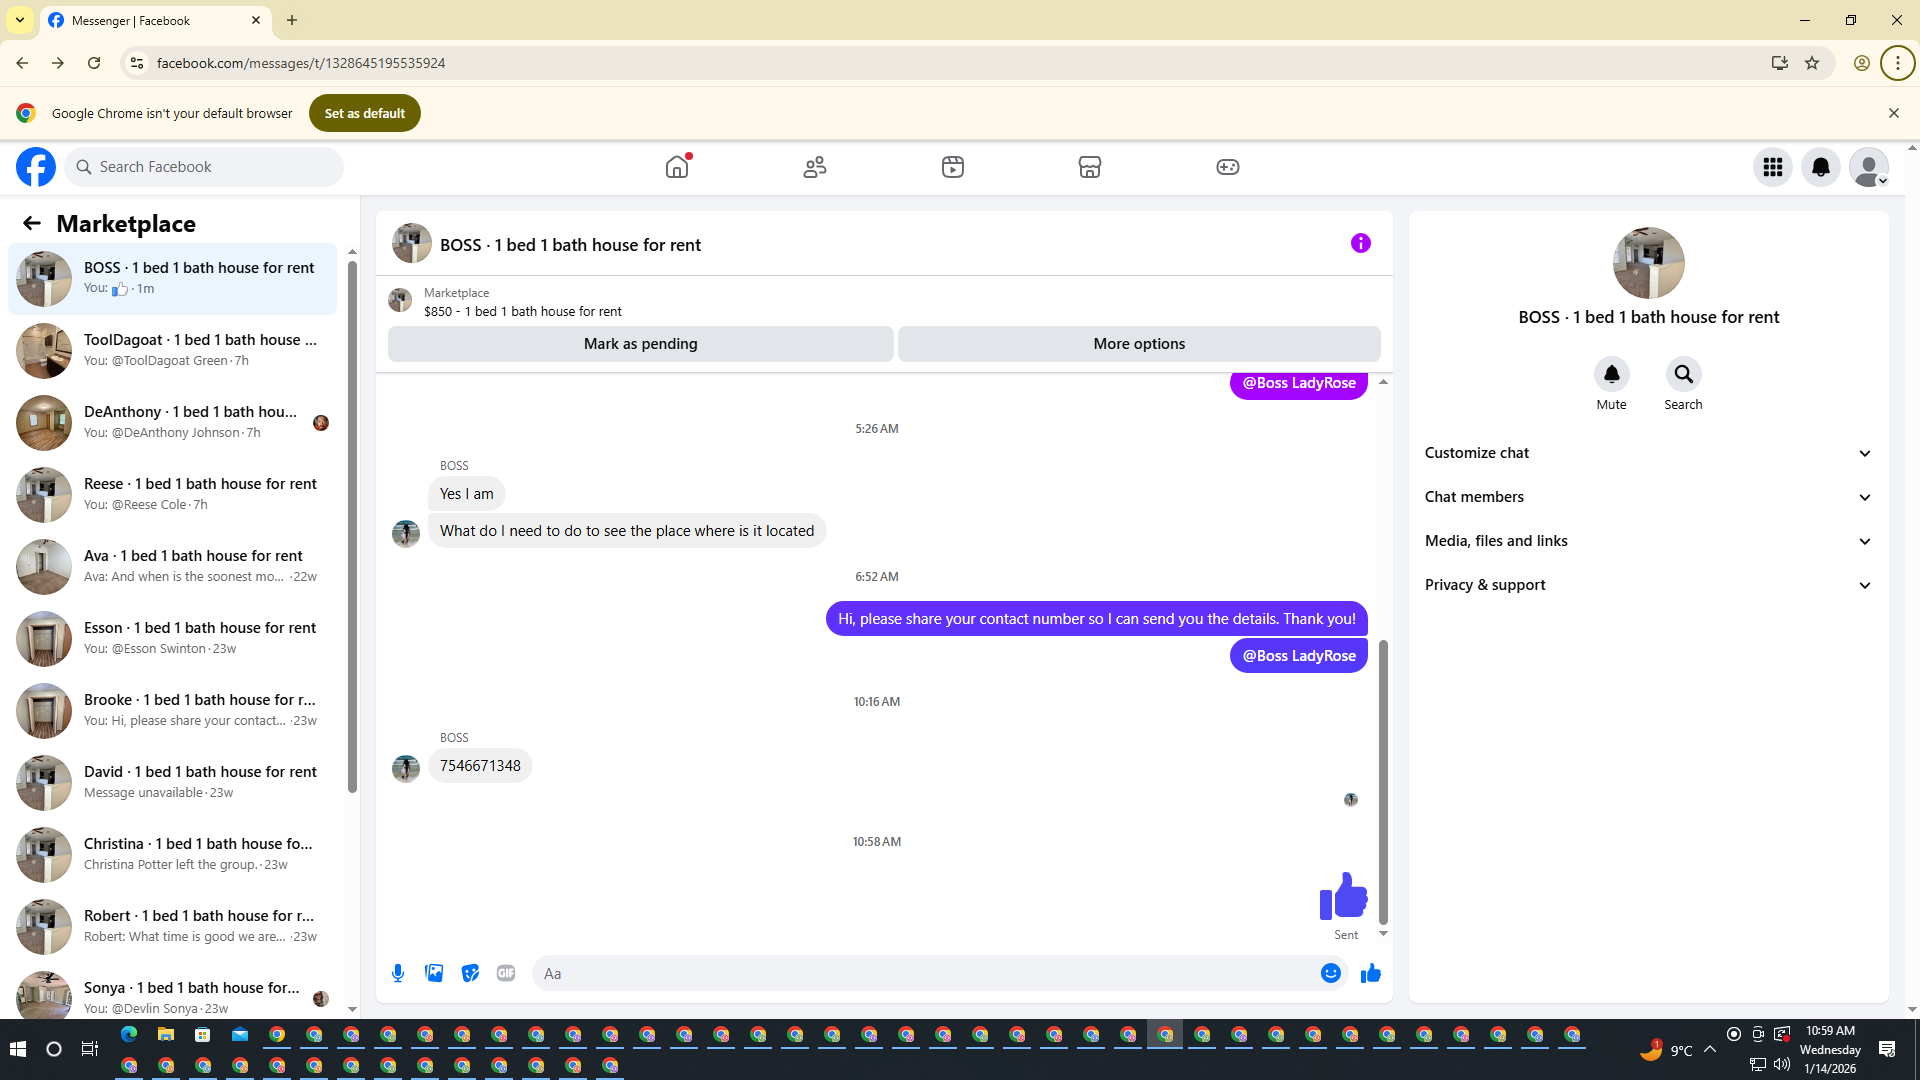This screenshot has width=1920, height=1080.
Task: Toggle the conversation information panel icon
Action: pos(1360,243)
